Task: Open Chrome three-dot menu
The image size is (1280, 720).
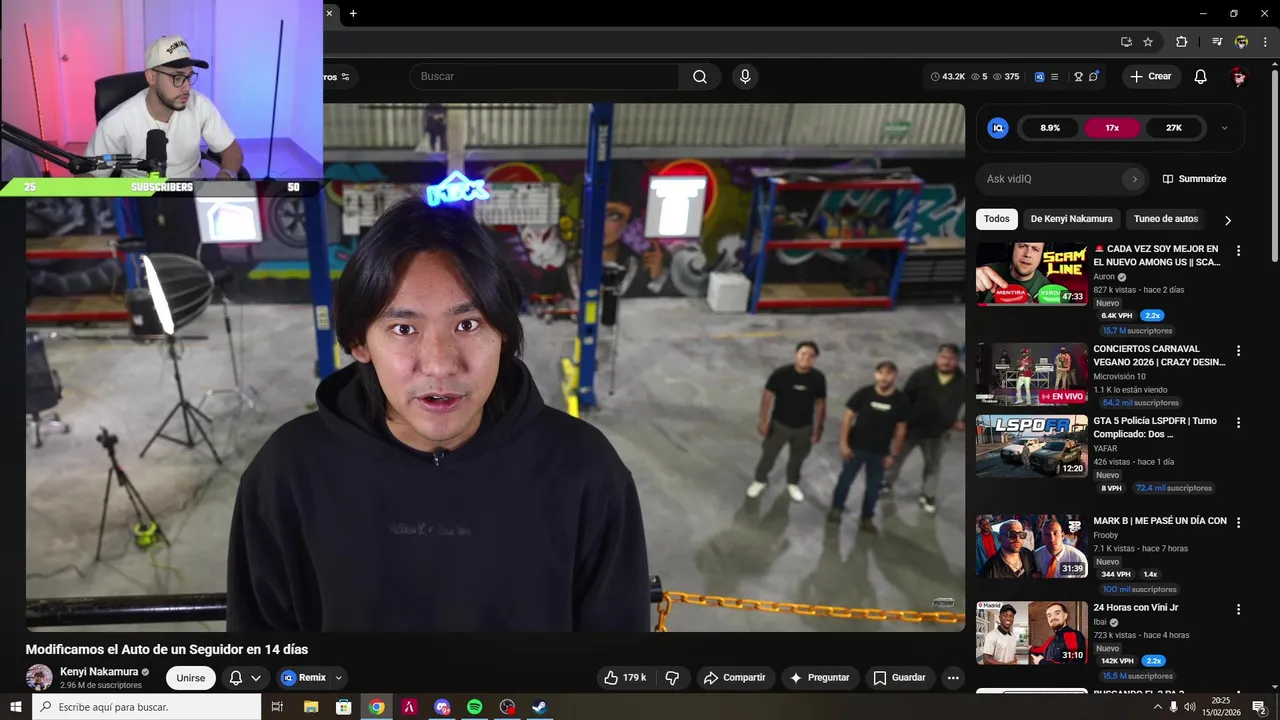Action: coord(1265,42)
